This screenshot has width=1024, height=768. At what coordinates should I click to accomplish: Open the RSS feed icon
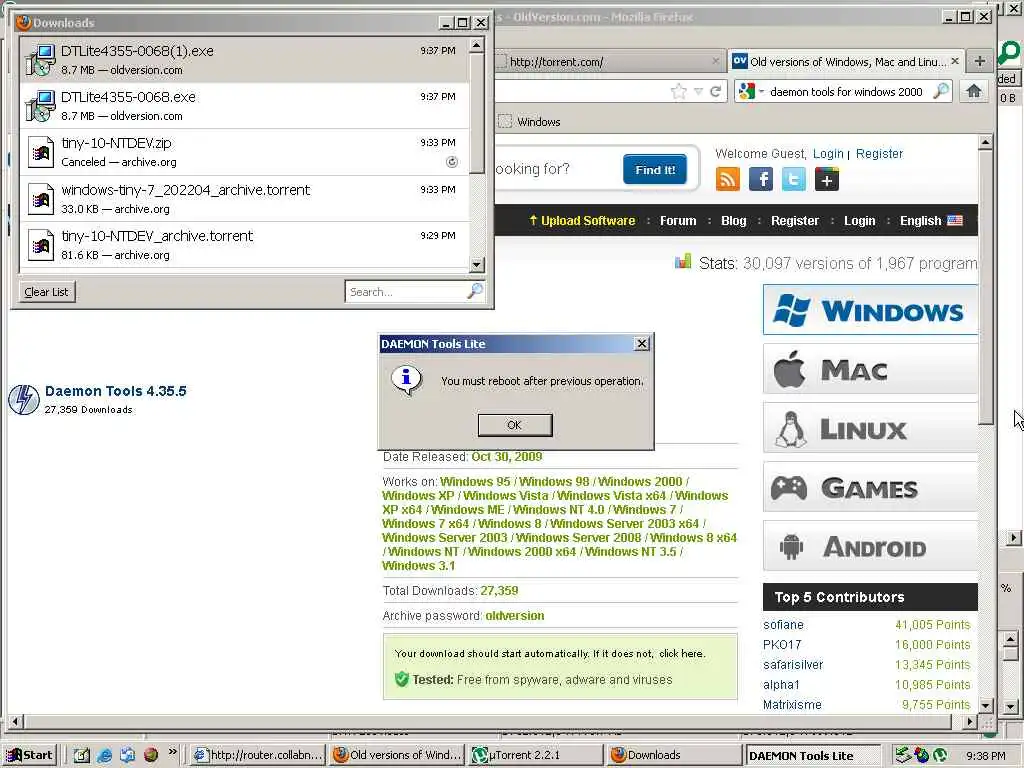point(728,179)
